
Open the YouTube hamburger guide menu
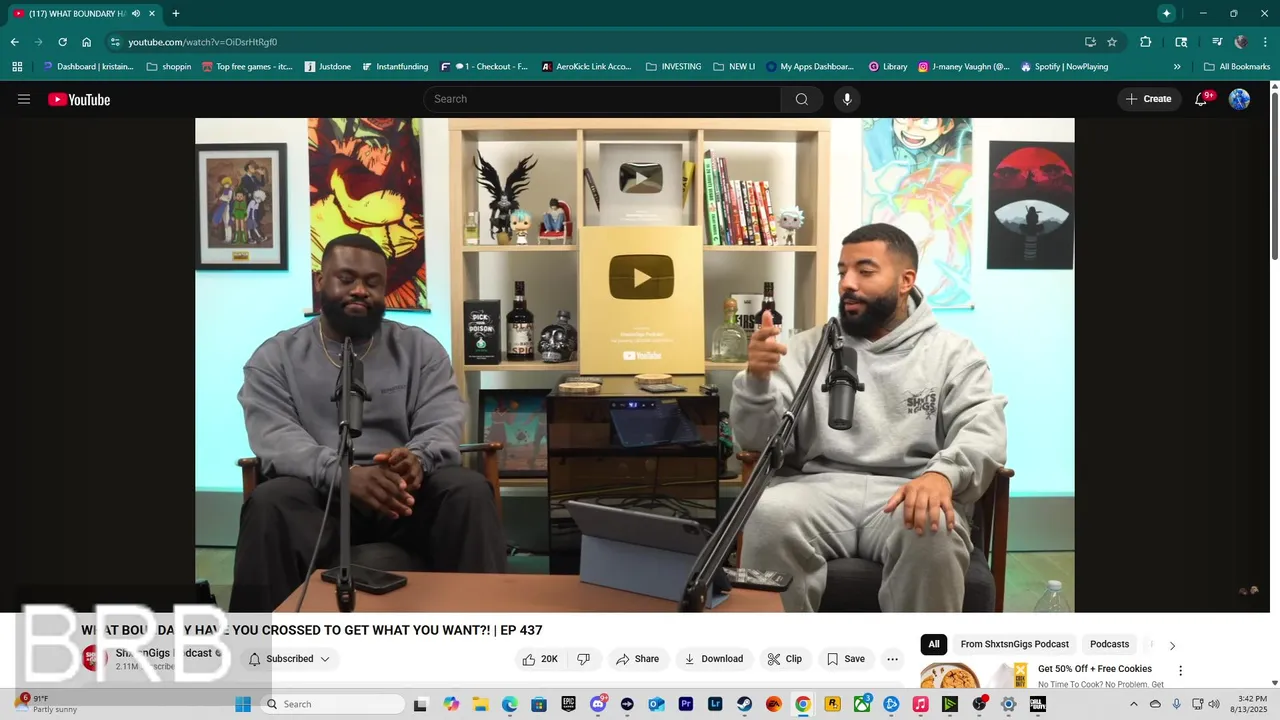tap(24, 99)
